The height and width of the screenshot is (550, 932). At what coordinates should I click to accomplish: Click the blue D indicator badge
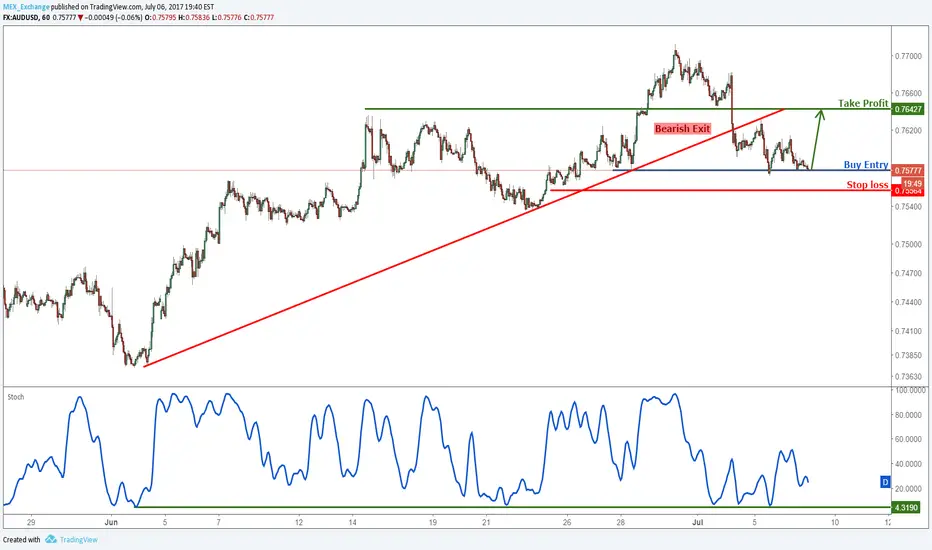click(885, 482)
